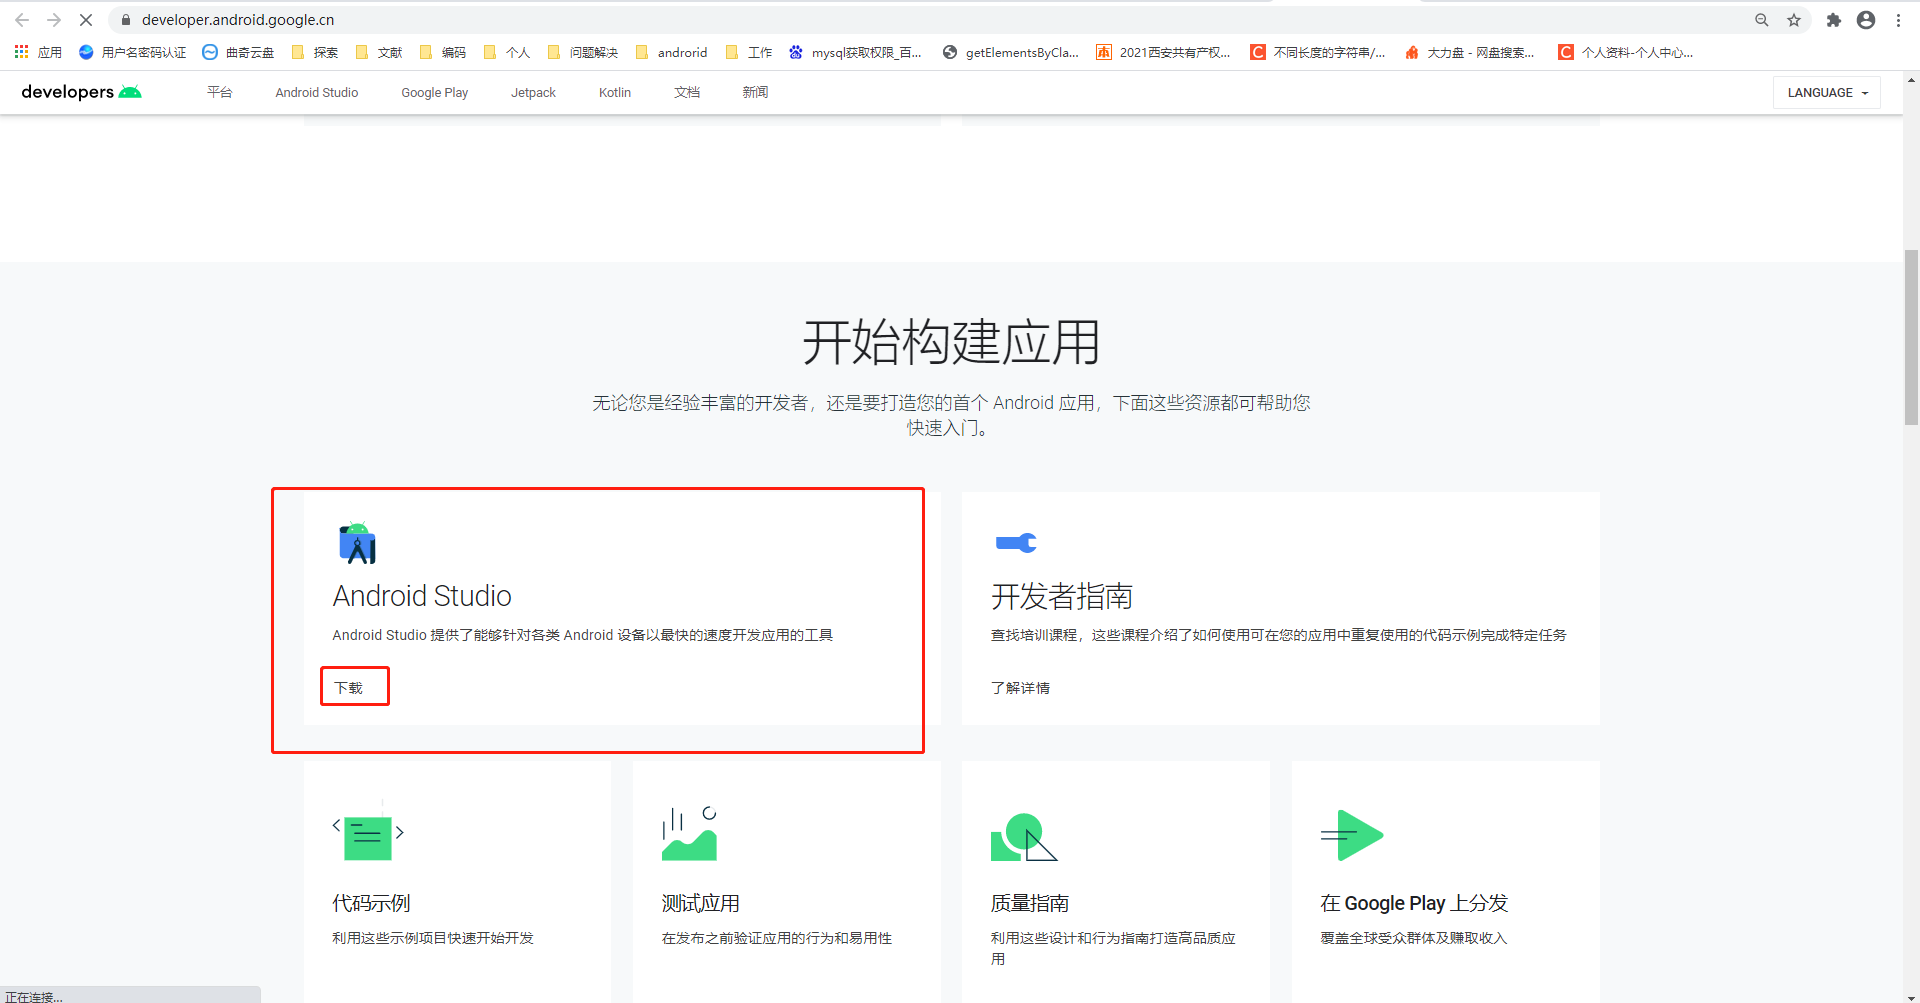Screen dimensions: 1920x1003
Task: Click the browser back arrow
Action: 22,20
